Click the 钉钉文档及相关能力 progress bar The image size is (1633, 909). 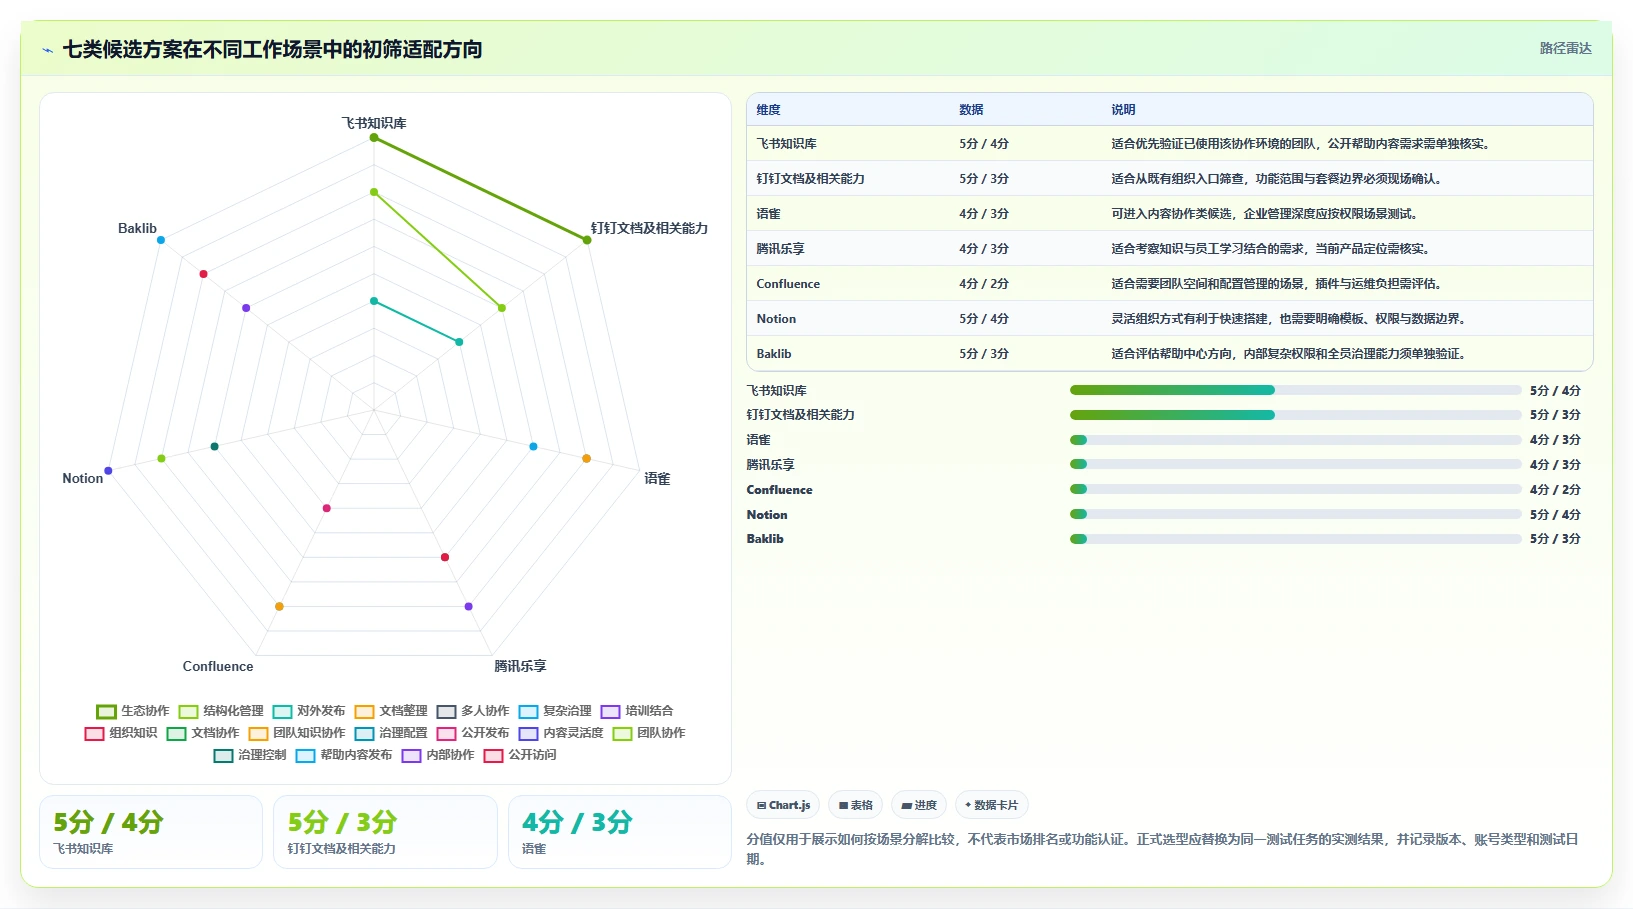click(x=1295, y=415)
